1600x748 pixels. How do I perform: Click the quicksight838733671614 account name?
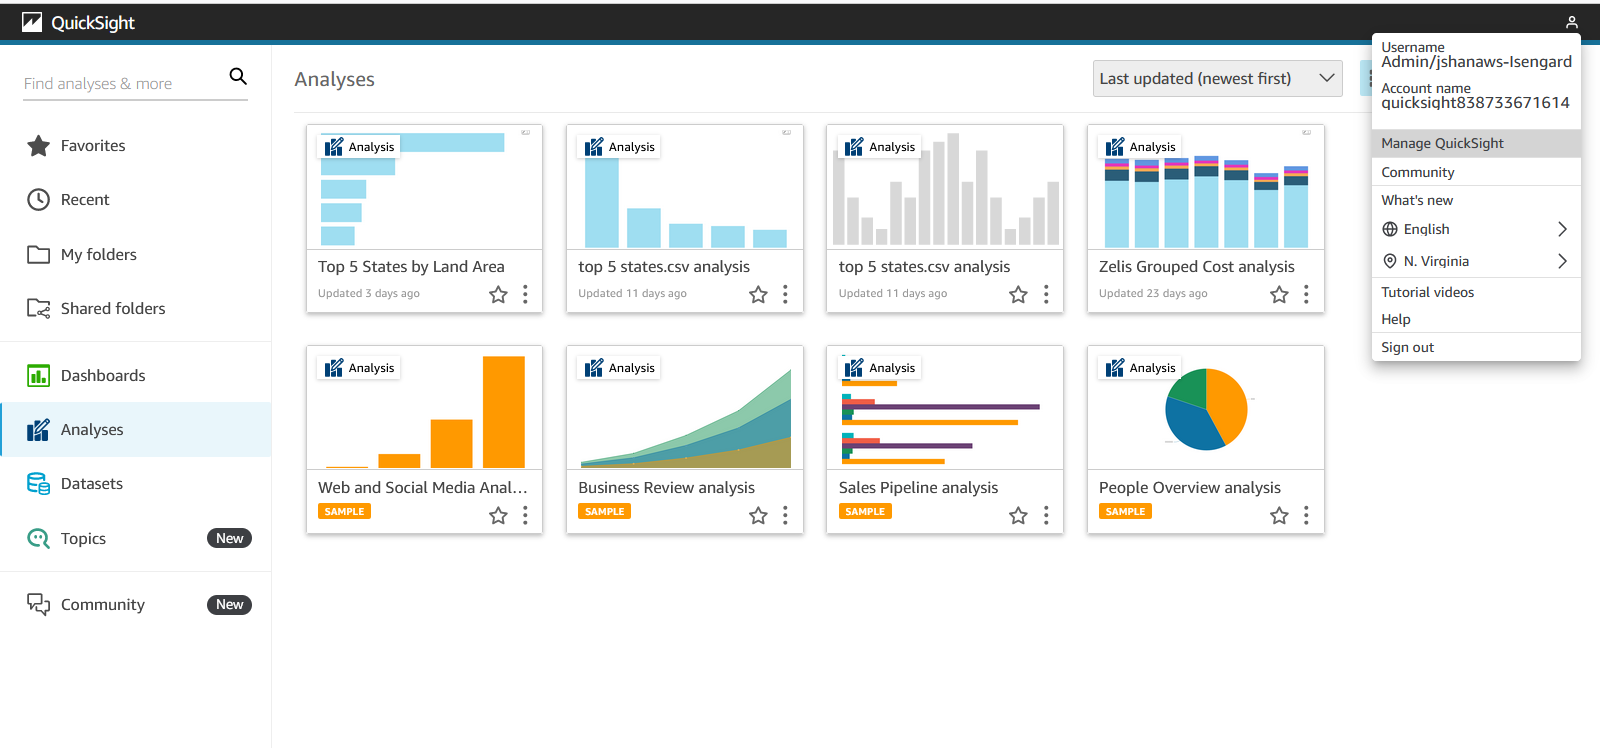1475,103
